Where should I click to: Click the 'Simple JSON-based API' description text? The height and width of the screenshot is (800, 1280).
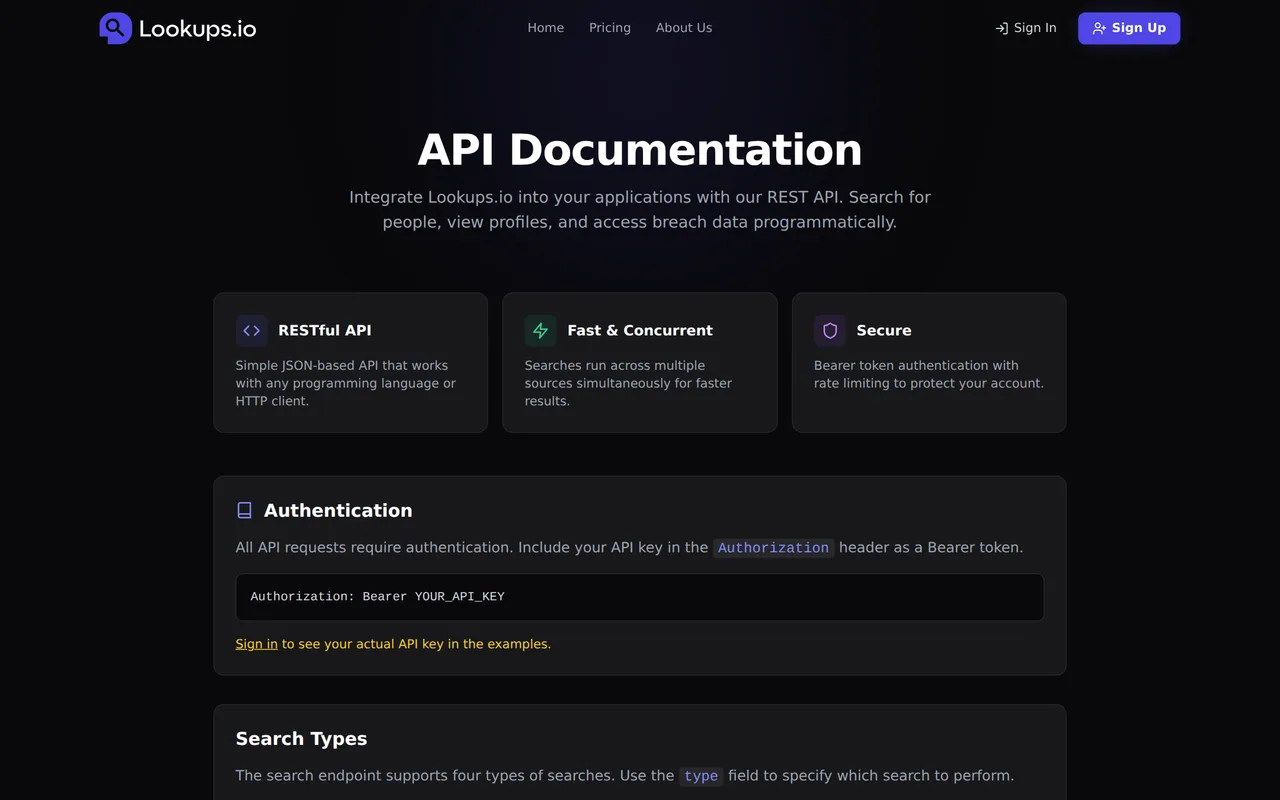[346, 383]
